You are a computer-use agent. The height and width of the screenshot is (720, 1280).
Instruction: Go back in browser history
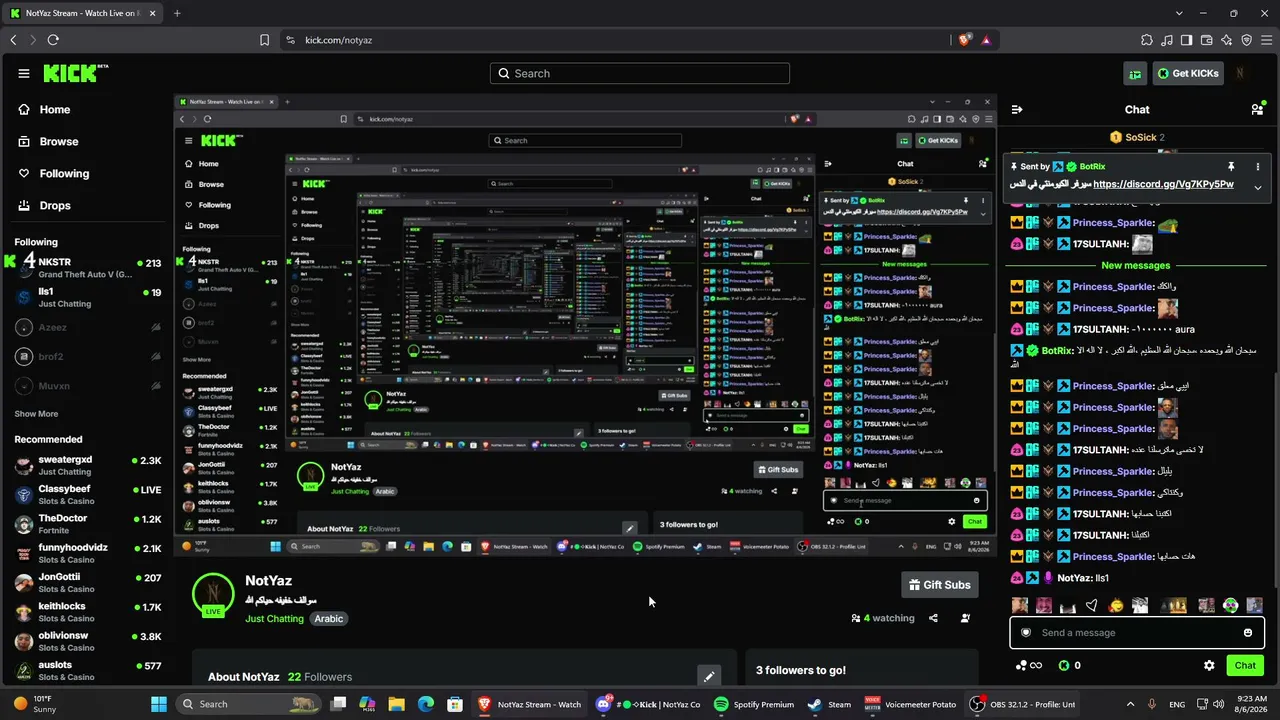coord(13,40)
